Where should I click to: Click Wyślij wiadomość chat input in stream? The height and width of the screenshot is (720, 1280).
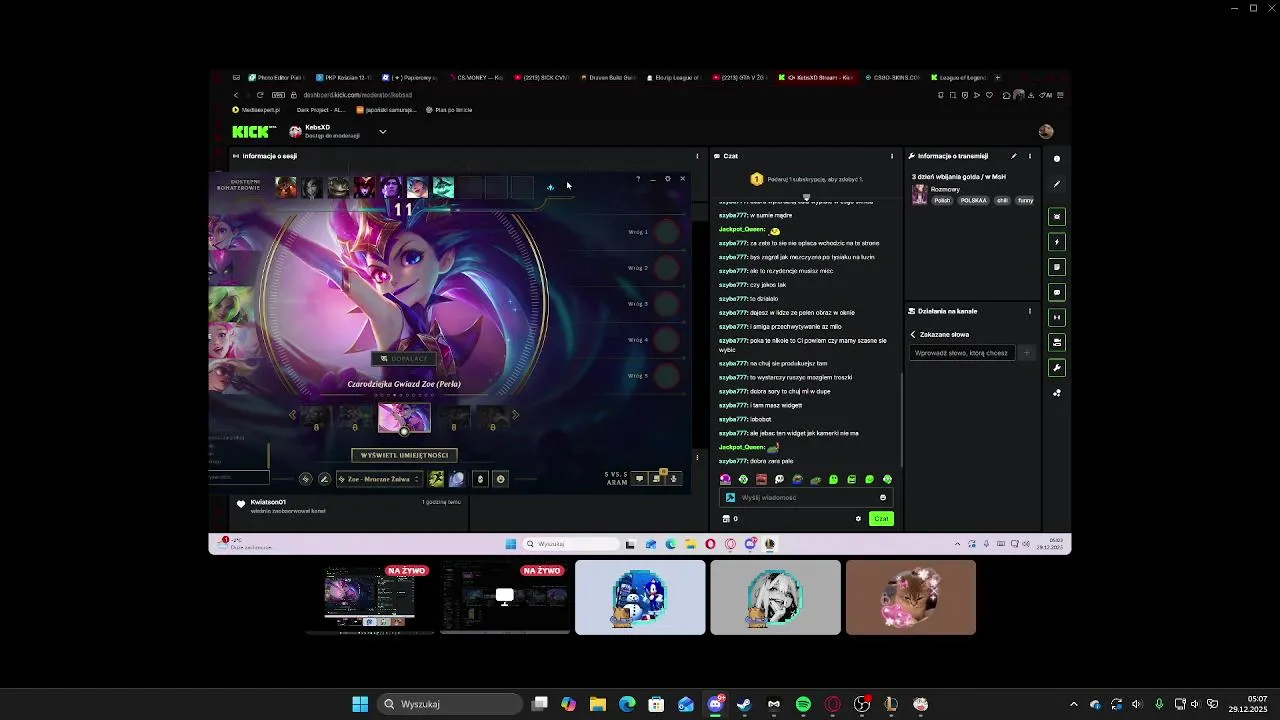click(805, 497)
